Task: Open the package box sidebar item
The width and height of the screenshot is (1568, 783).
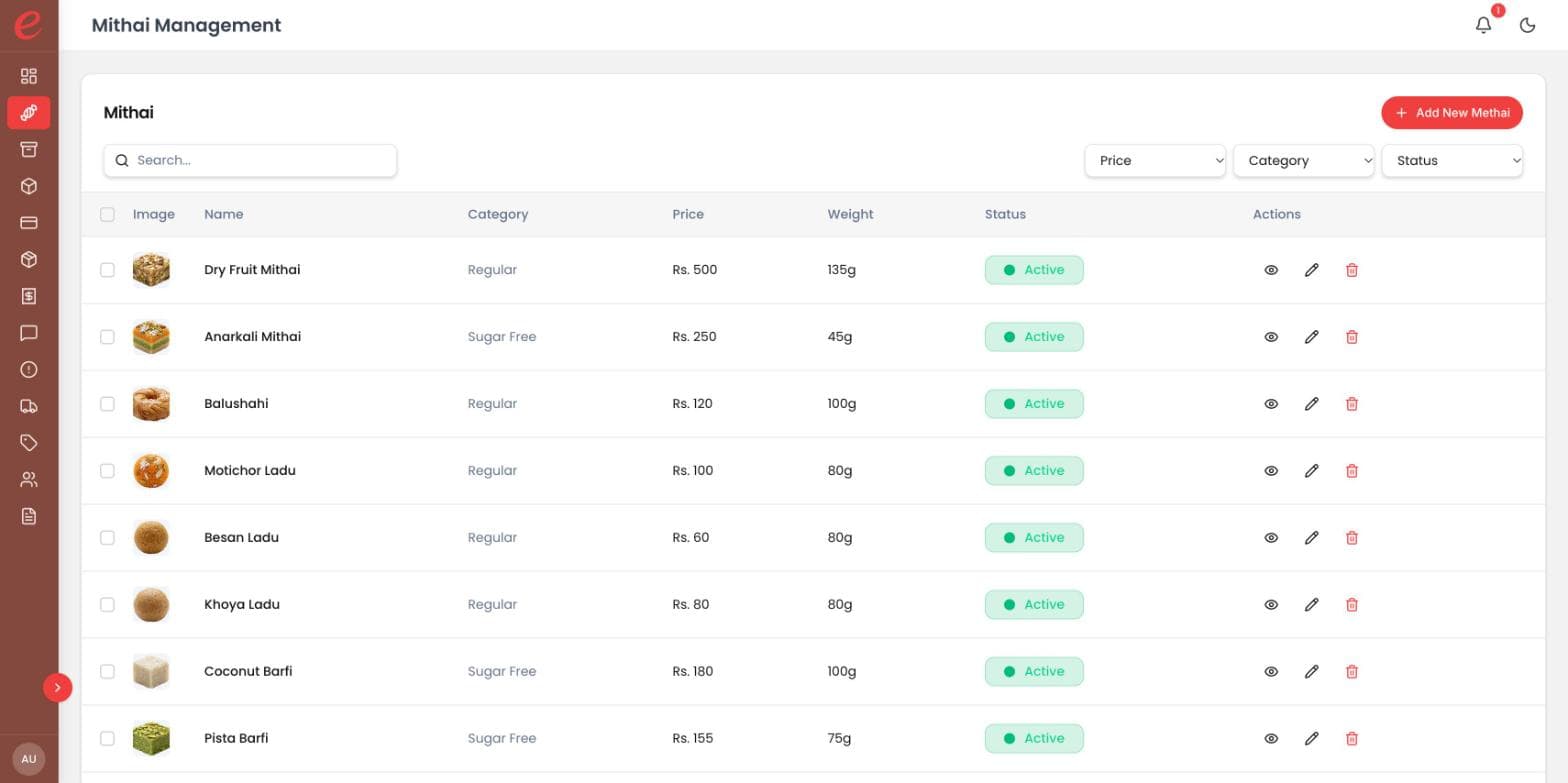Action: click(29, 260)
